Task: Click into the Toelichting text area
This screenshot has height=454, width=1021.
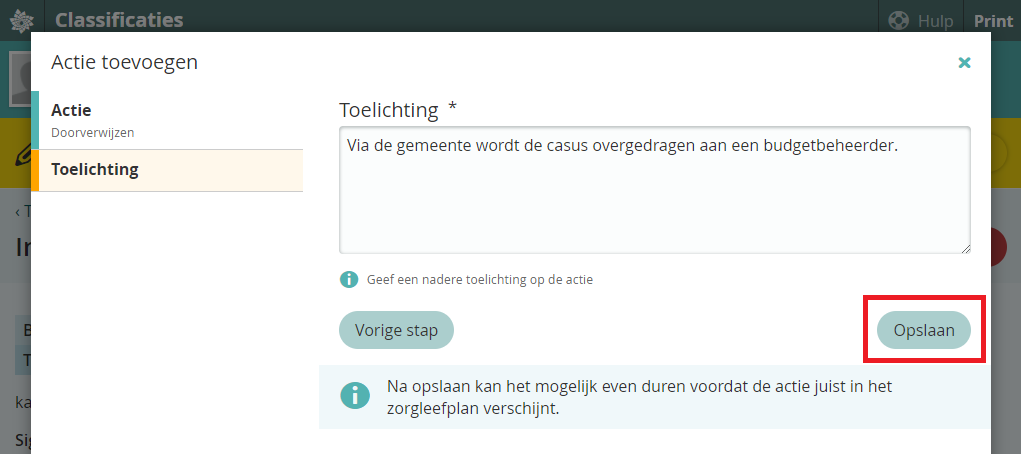Action: tap(654, 190)
